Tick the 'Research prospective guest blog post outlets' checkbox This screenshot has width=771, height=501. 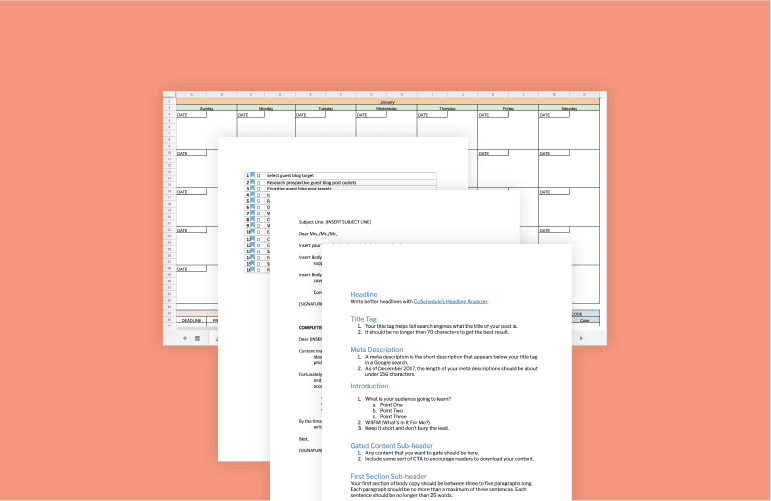click(259, 183)
